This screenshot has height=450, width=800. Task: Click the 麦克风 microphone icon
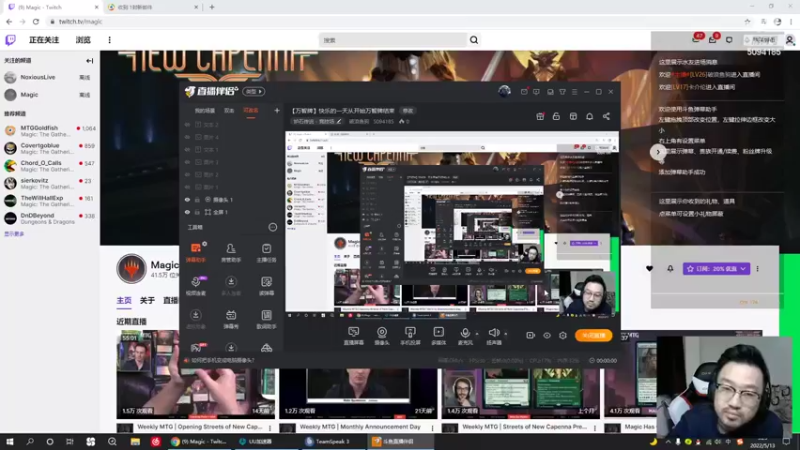[465, 333]
